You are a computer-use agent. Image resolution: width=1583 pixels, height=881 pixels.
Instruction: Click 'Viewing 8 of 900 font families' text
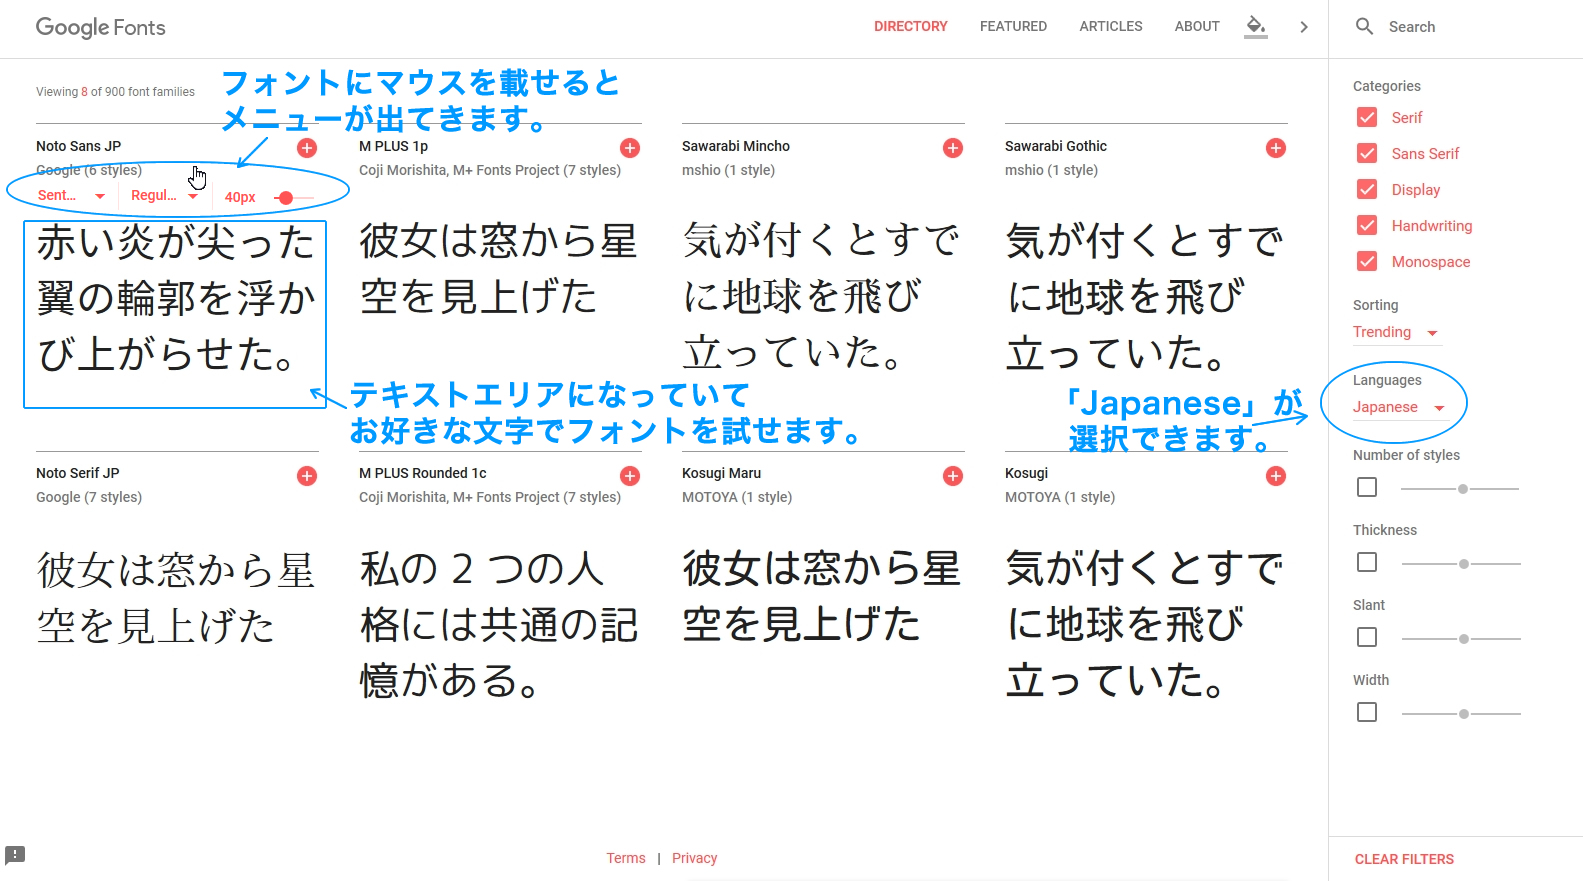(x=115, y=92)
